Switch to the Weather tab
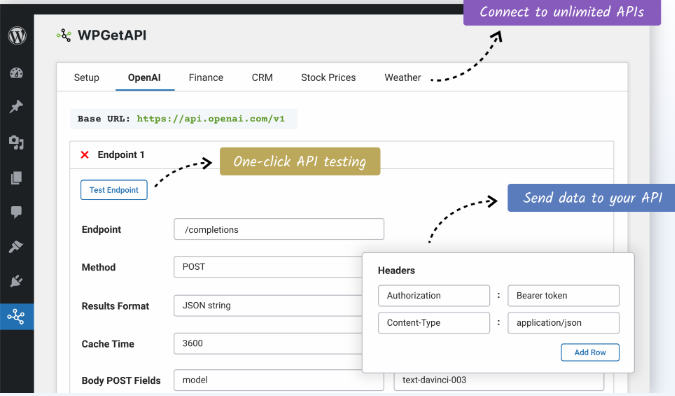675x396 pixels. (403, 77)
